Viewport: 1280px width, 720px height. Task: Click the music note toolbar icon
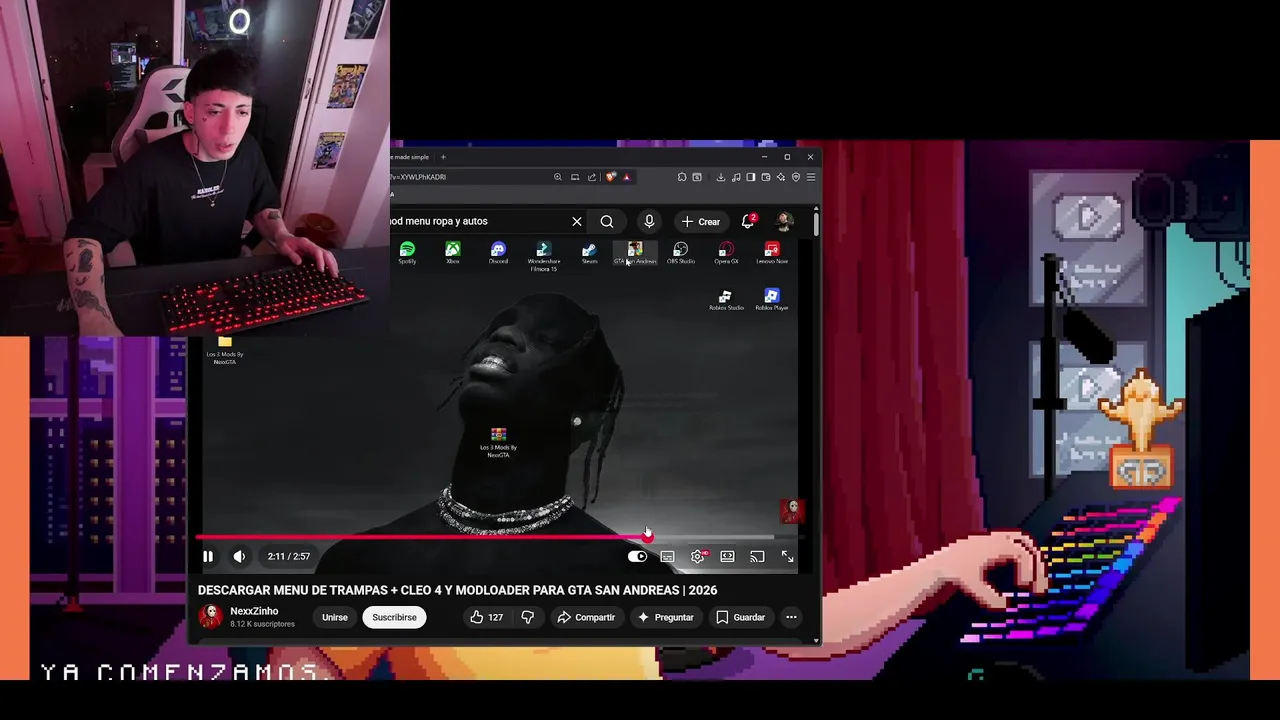[736, 177]
